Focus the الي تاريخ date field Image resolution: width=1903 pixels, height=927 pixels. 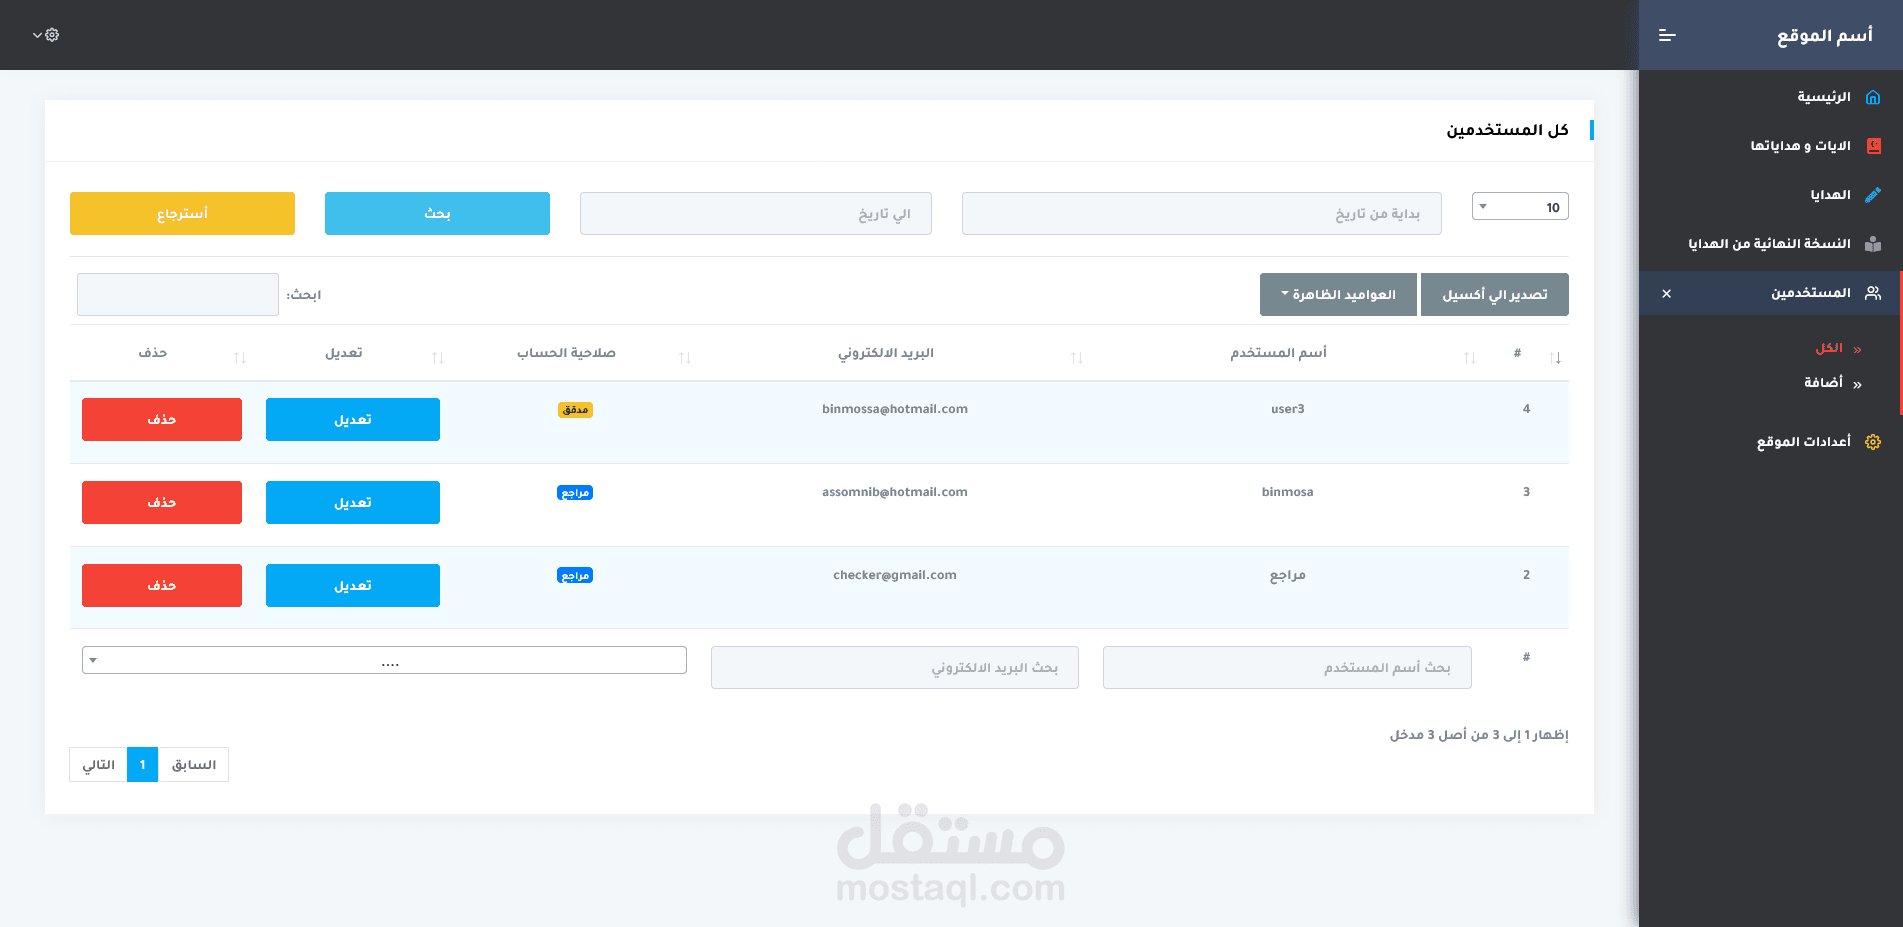(755, 214)
